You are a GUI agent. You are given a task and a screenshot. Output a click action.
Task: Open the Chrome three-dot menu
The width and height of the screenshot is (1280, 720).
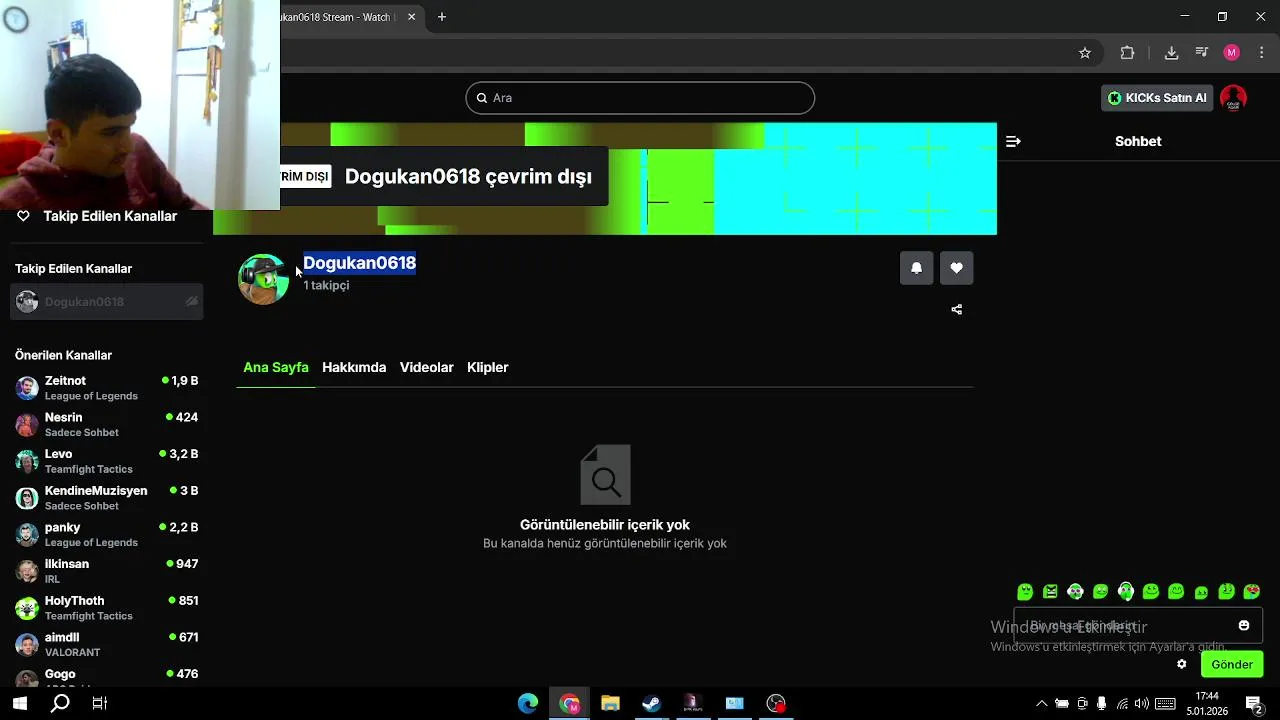point(1261,53)
